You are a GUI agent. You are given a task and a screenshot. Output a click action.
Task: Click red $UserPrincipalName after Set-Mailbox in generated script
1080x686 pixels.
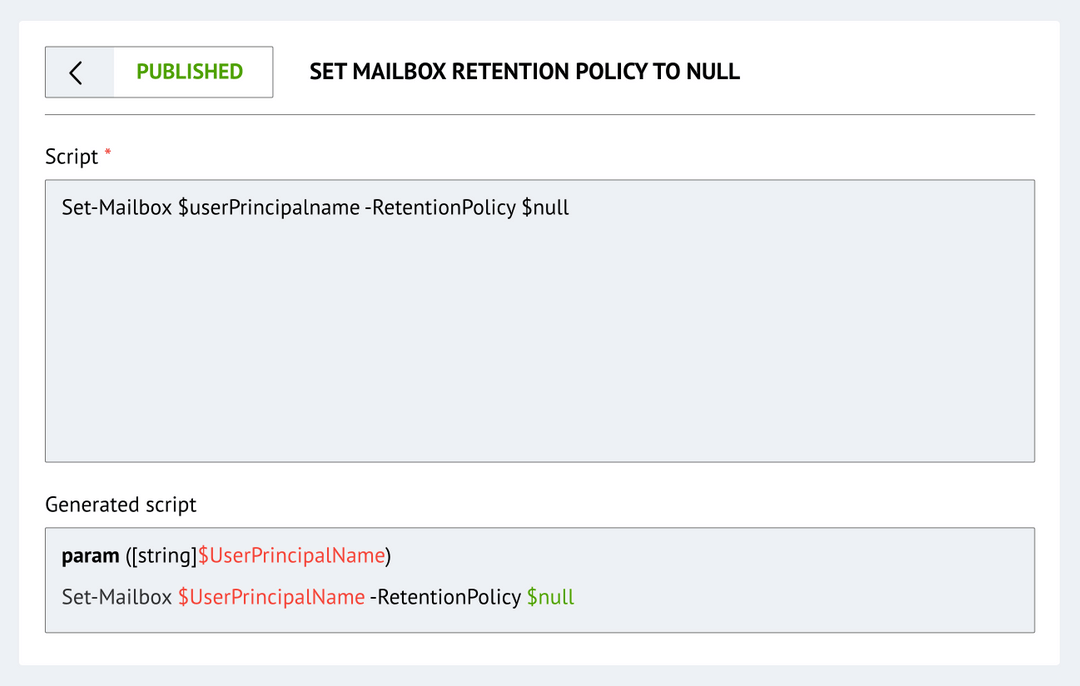coord(271,597)
